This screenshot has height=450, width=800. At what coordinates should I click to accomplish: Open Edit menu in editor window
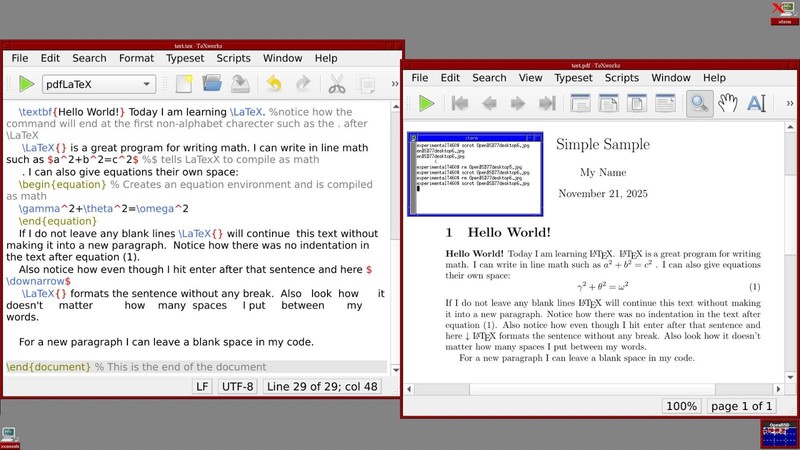point(50,58)
